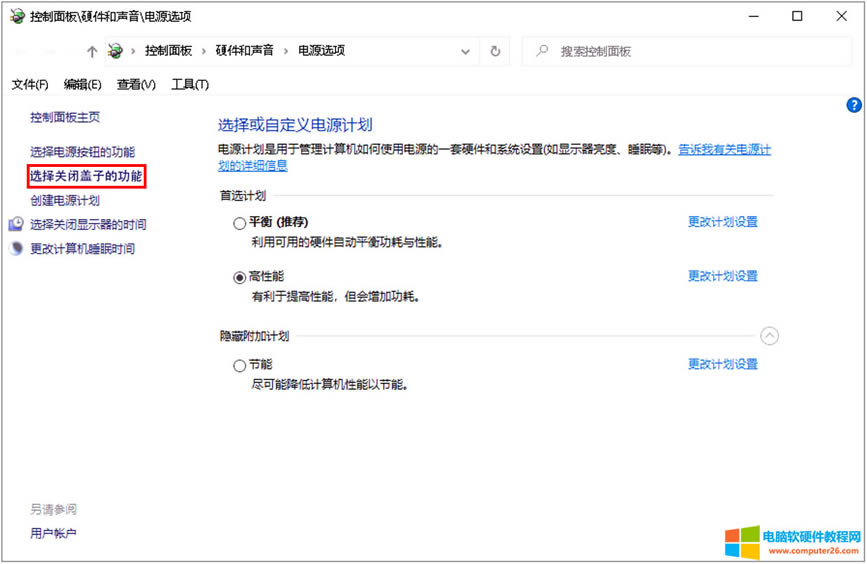Click the search magnifier icon

tap(541, 51)
